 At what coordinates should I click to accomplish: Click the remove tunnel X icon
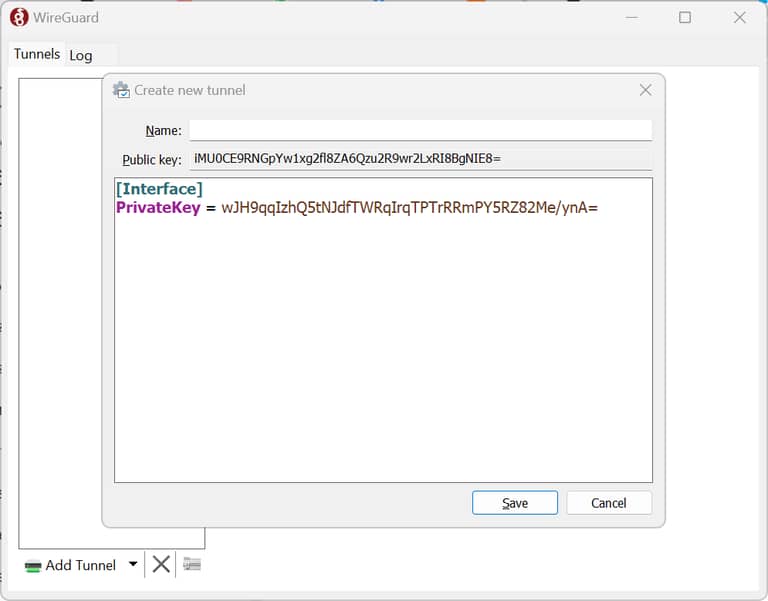point(161,564)
